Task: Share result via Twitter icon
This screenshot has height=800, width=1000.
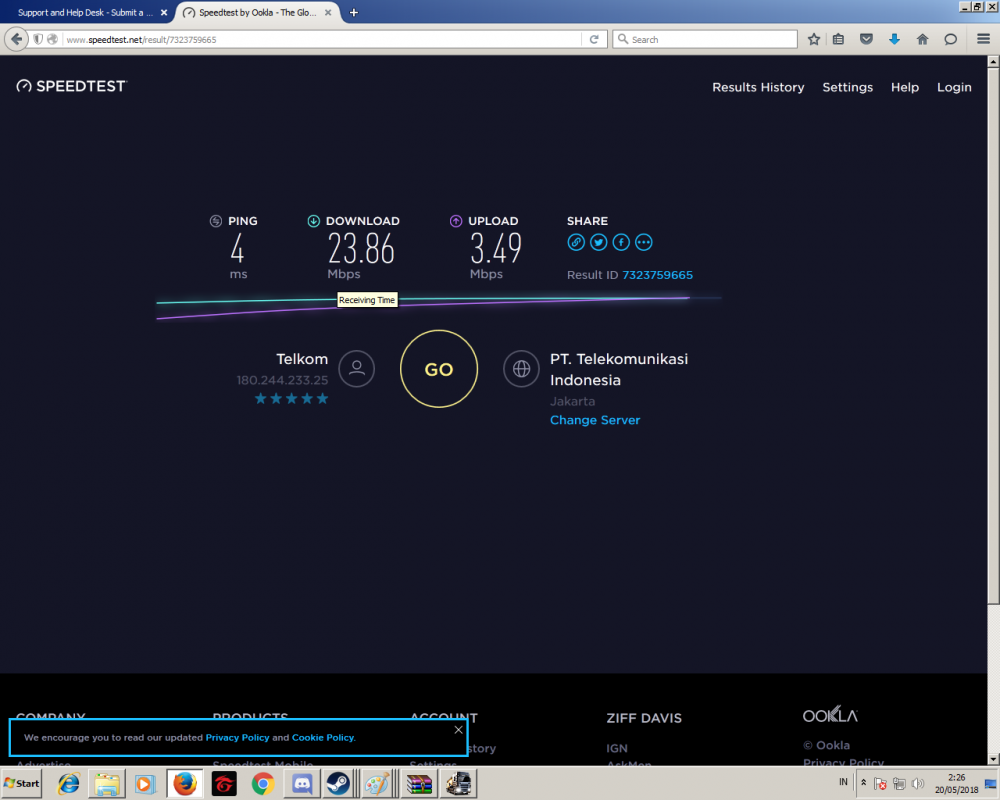Action: coord(598,242)
